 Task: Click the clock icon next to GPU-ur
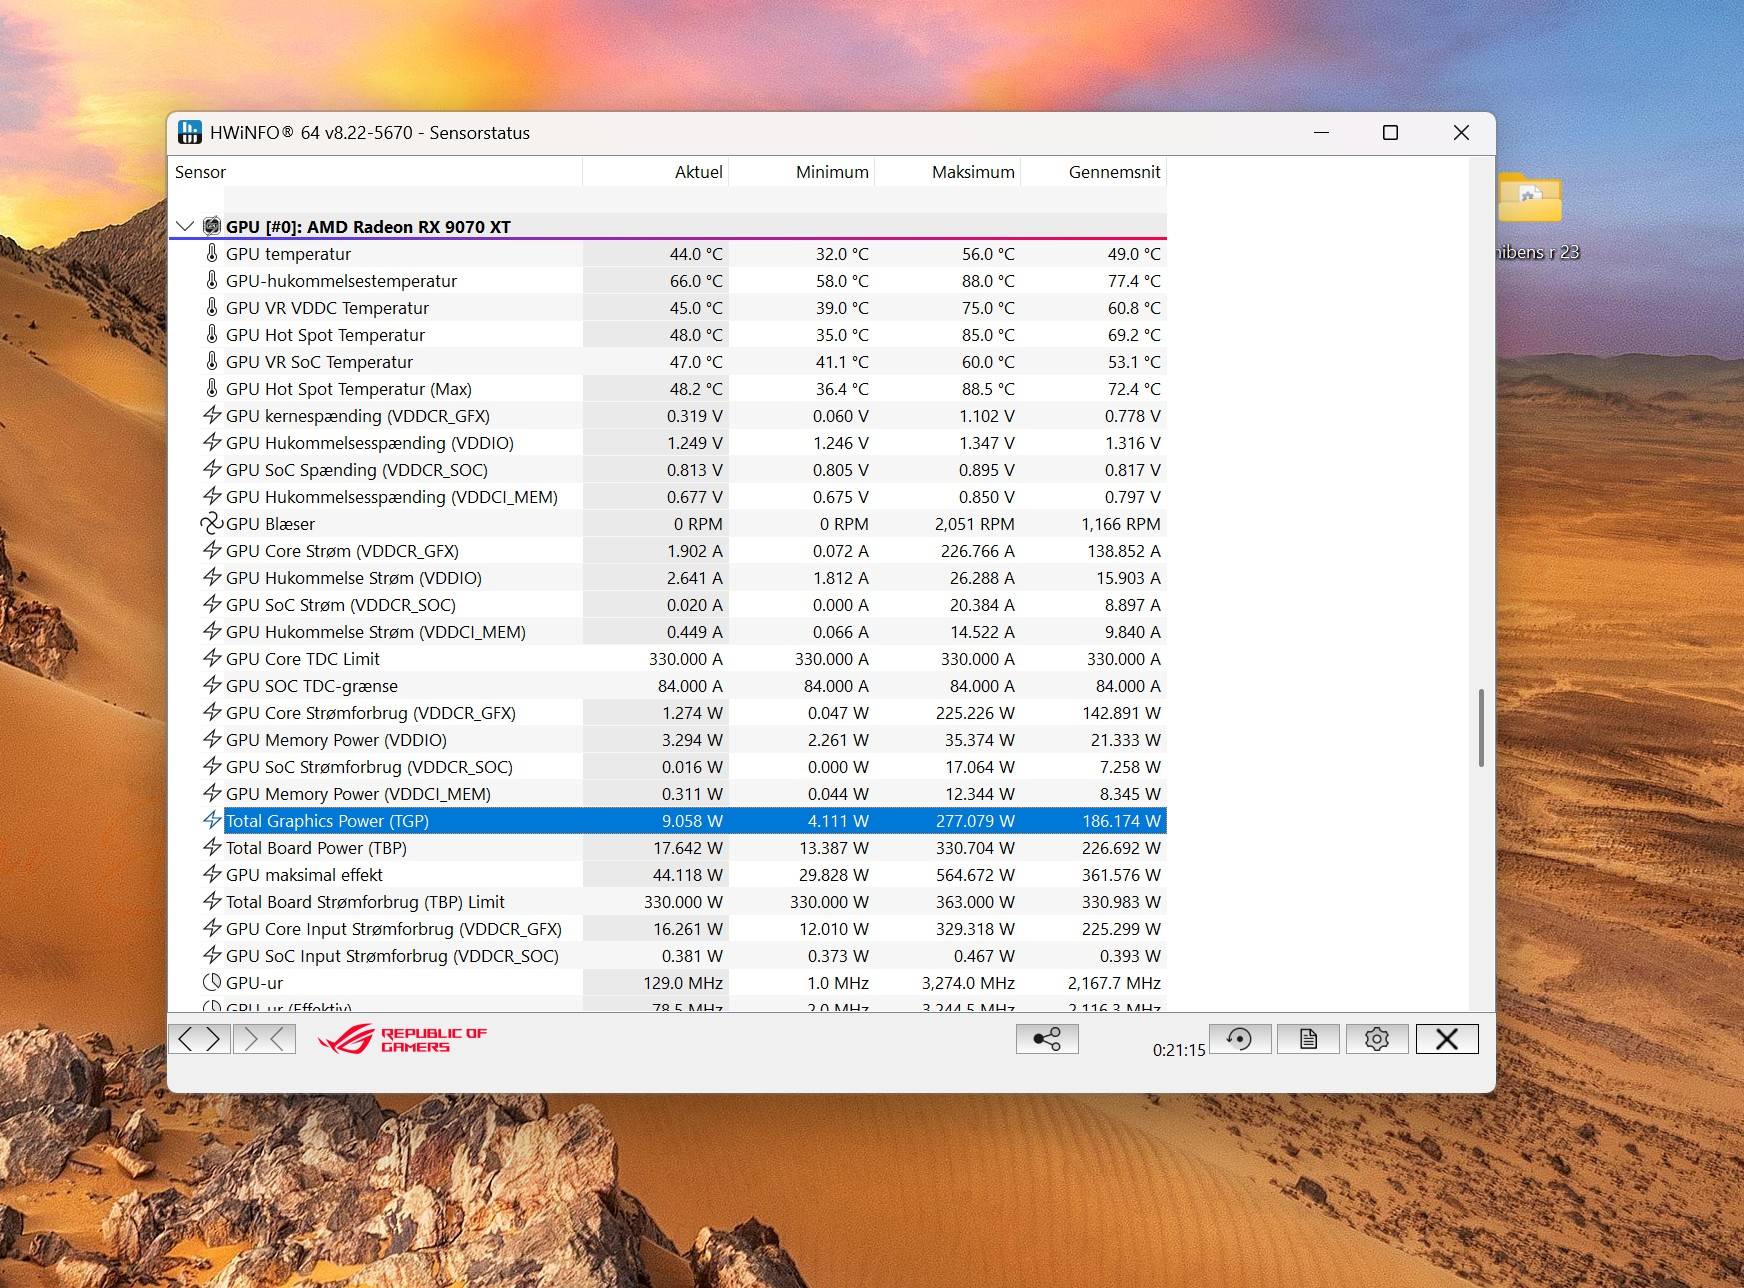pos(212,982)
